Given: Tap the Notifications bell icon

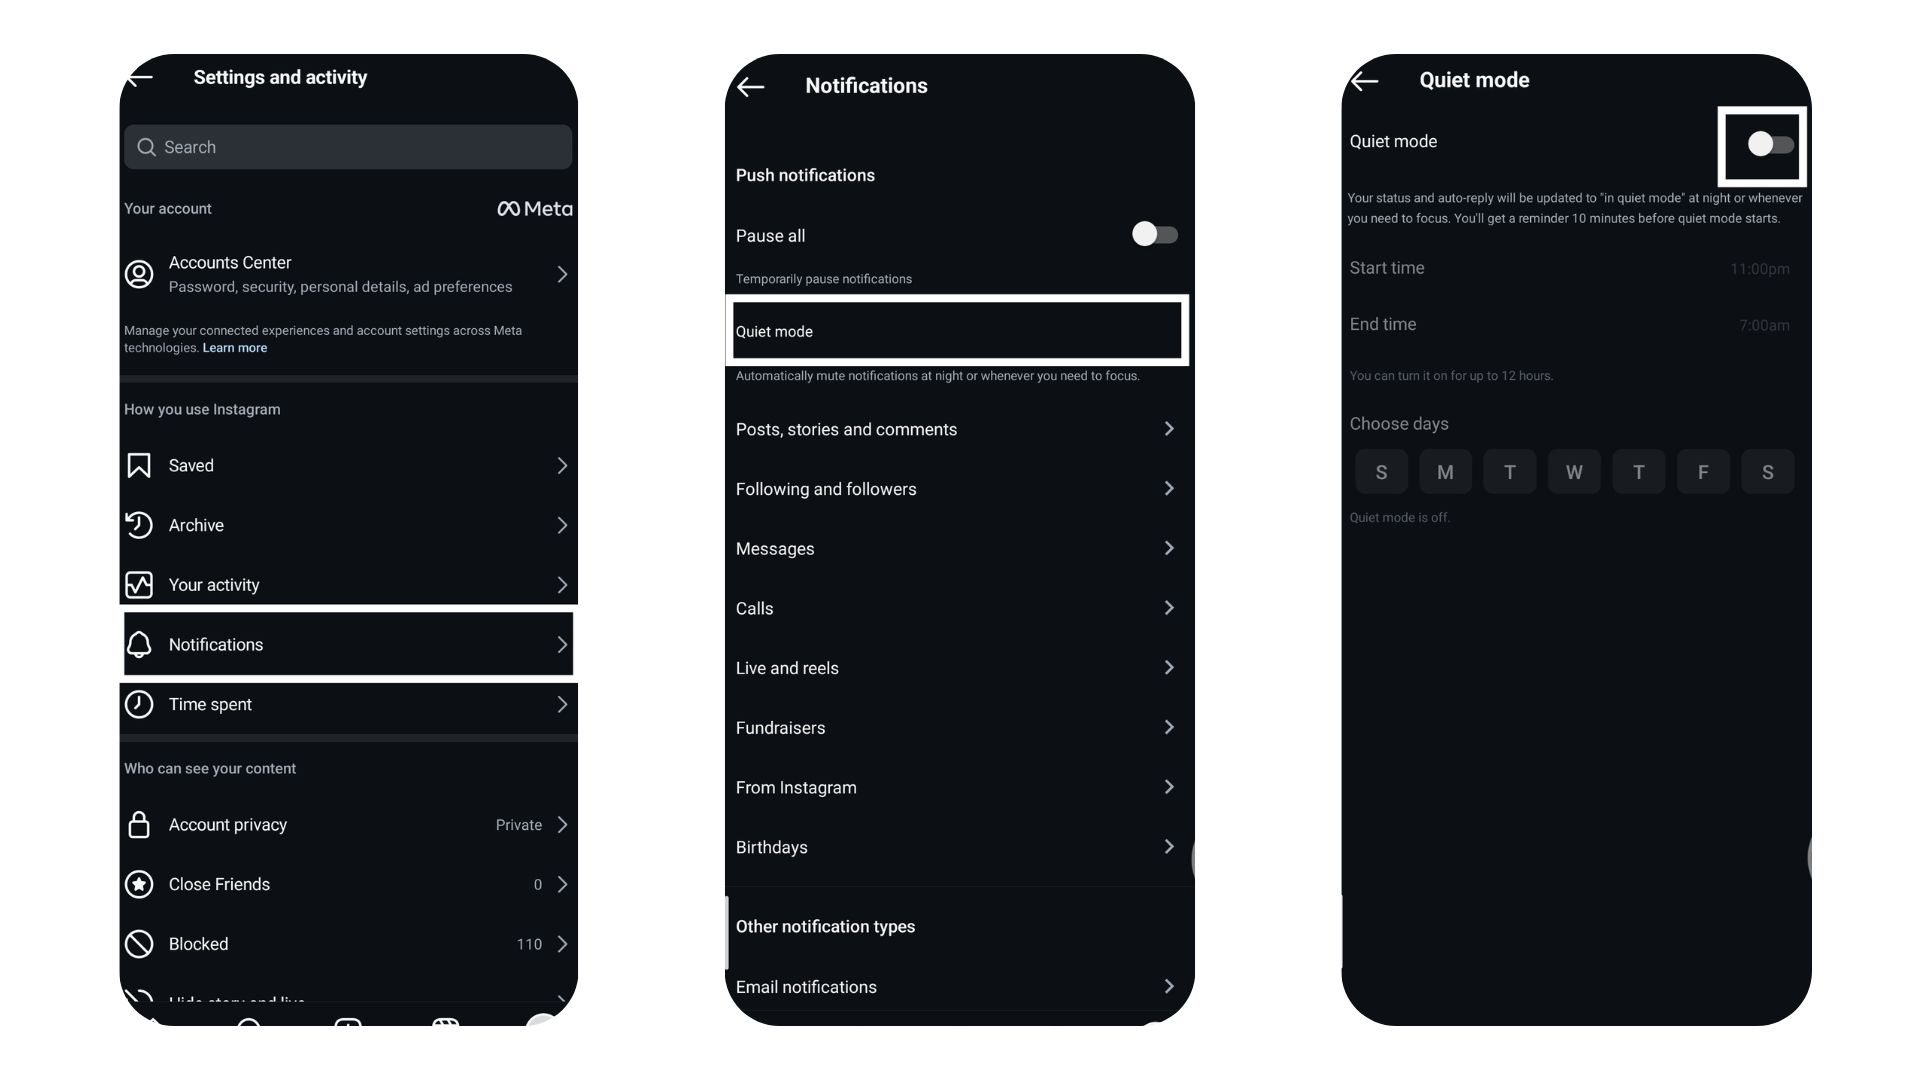Looking at the screenshot, I should 137,644.
